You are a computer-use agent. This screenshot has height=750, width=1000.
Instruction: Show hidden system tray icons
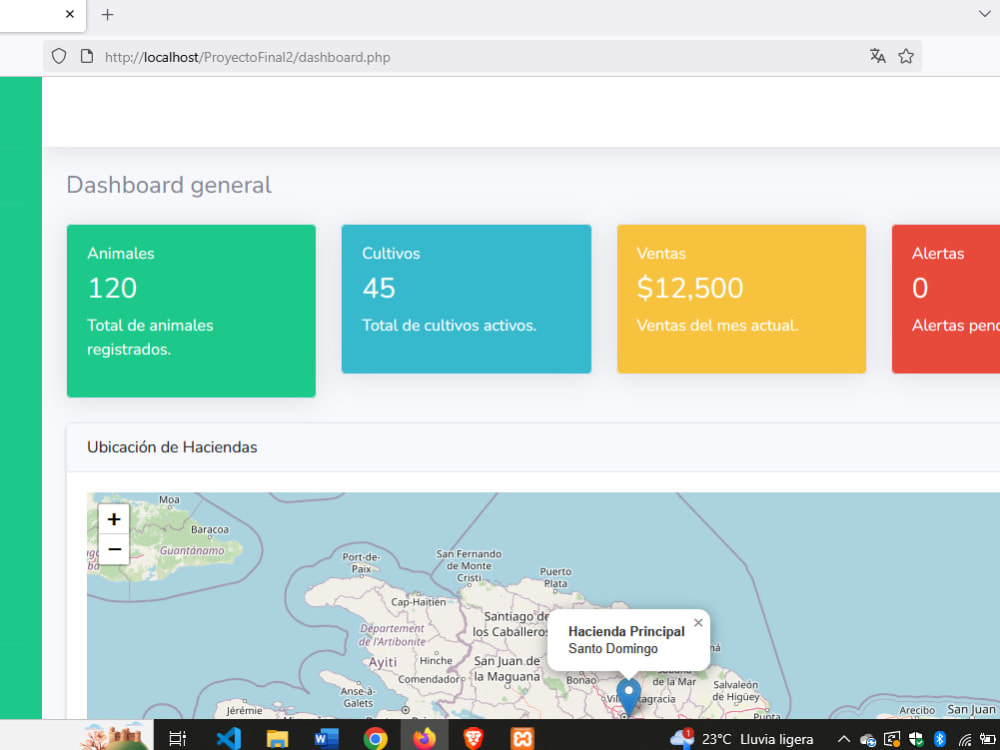pos(843,739)
